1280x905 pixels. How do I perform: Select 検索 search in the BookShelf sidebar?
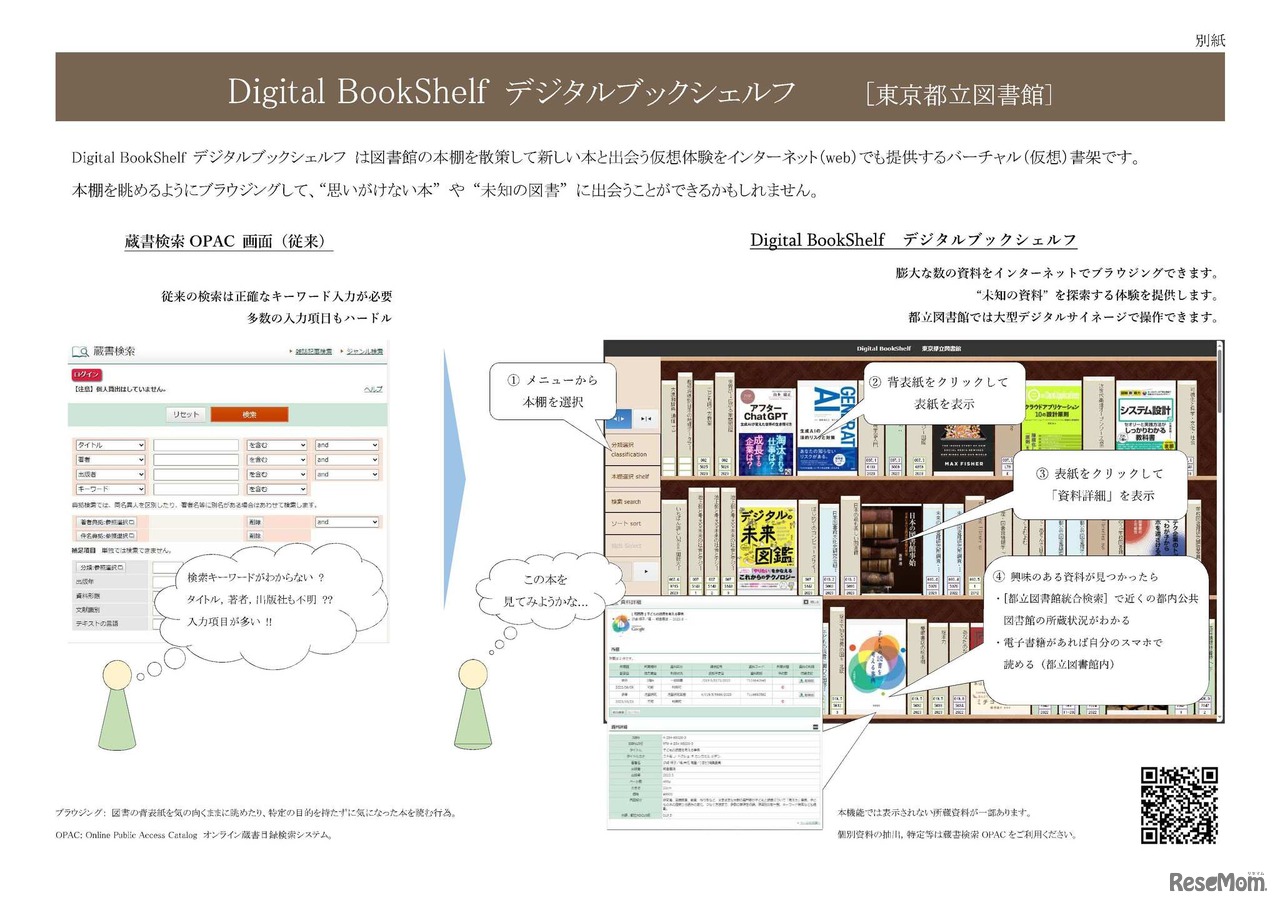631,501
